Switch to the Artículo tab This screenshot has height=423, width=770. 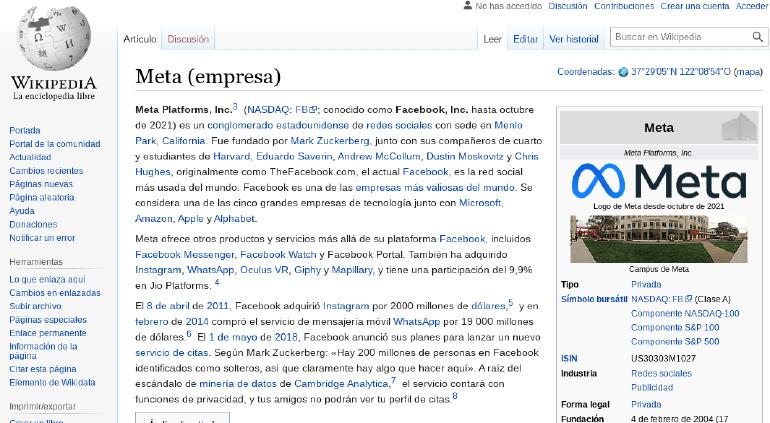140,39
